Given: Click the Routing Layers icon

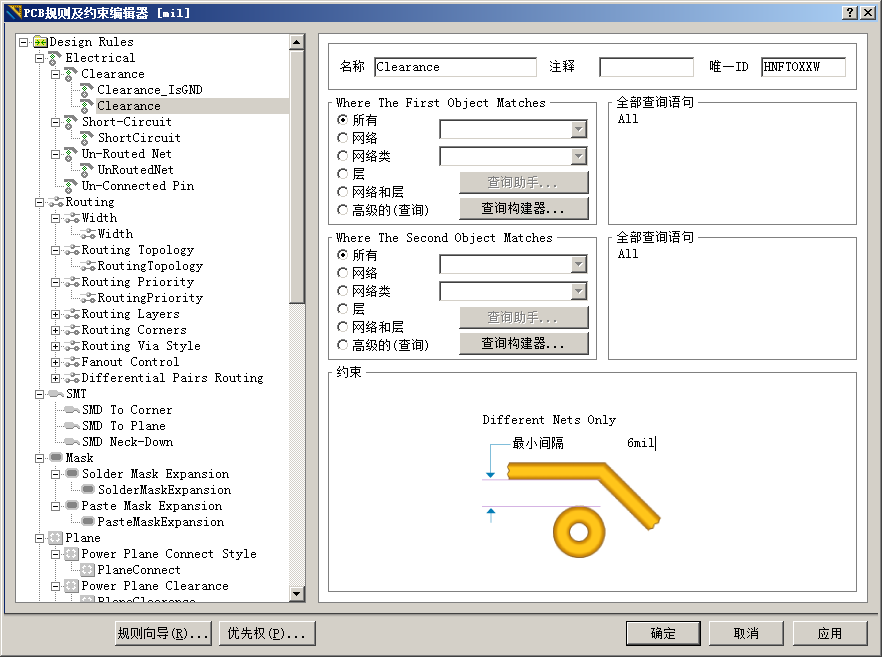Looking at the screenshot, I should click(71, 314).
